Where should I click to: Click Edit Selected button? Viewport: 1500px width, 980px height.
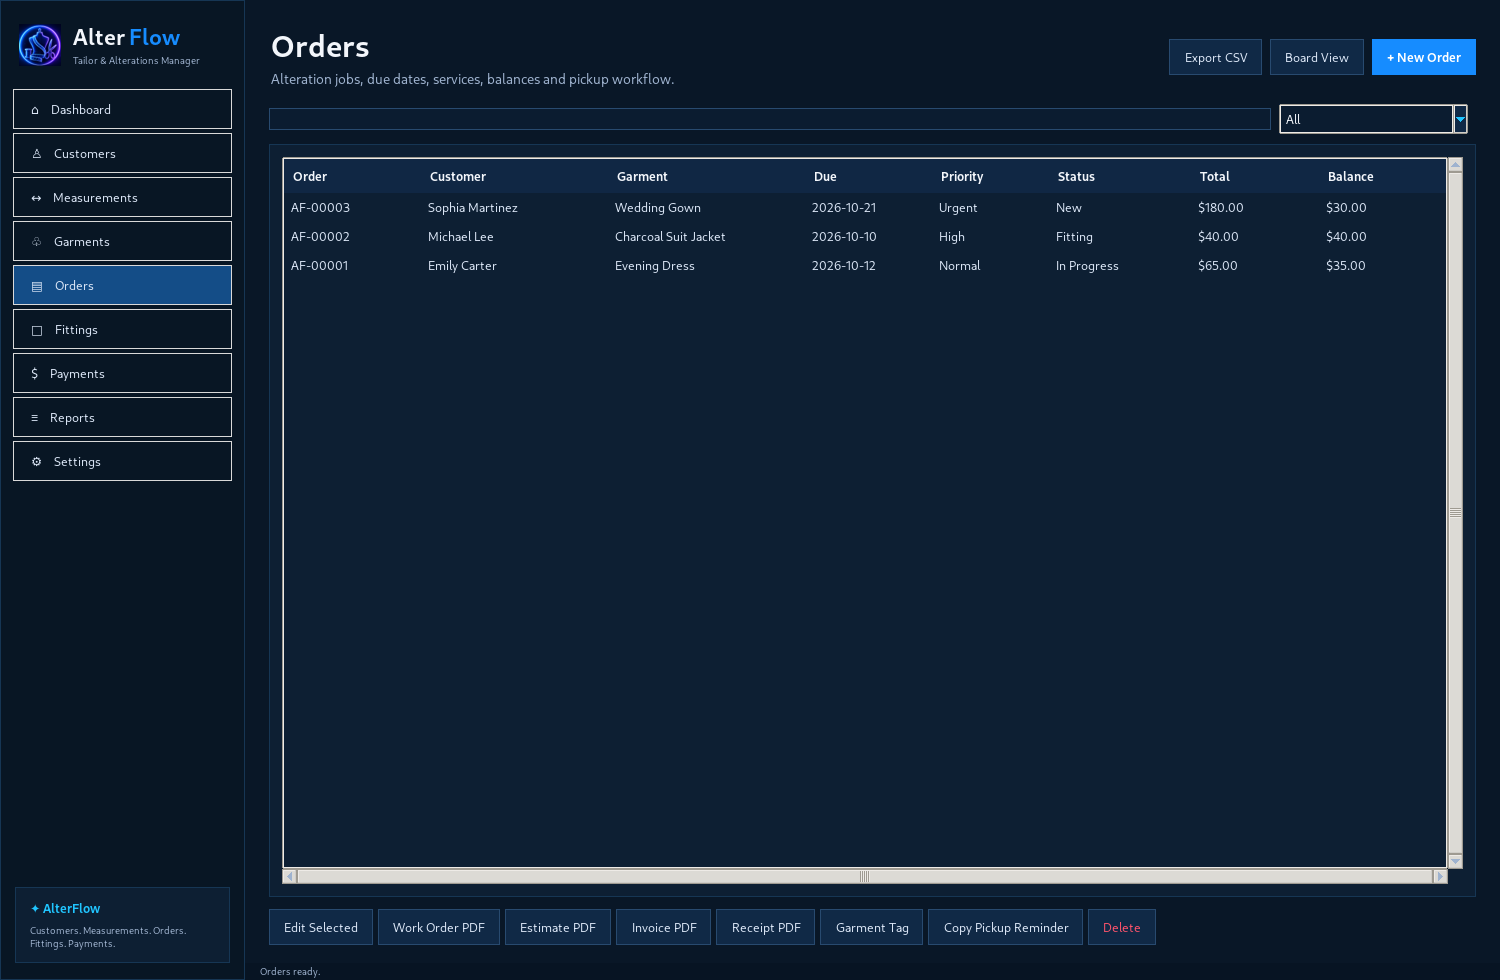pos(321,927)
